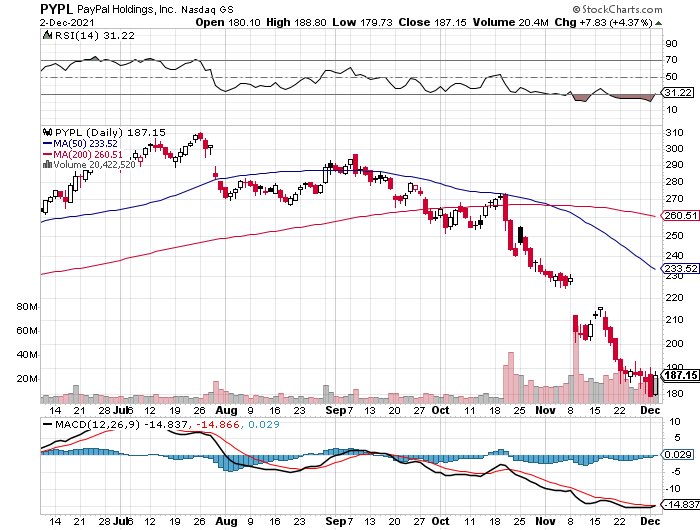The image size is (700, 530).
Task: Click the 20M volume axis label
Action: [x=27, y=379]
